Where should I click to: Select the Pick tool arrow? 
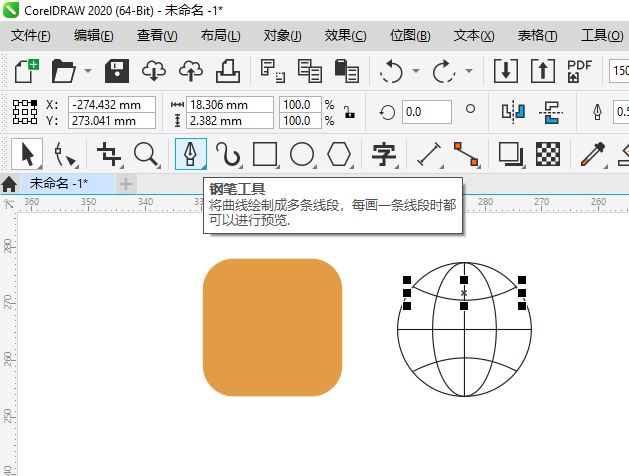point(27,154)
